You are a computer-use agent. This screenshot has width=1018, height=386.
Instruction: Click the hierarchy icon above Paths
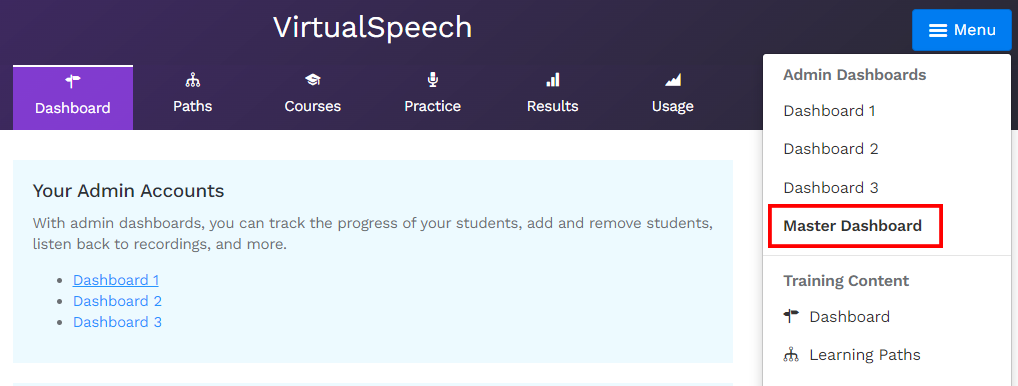[x=193, y=80]
